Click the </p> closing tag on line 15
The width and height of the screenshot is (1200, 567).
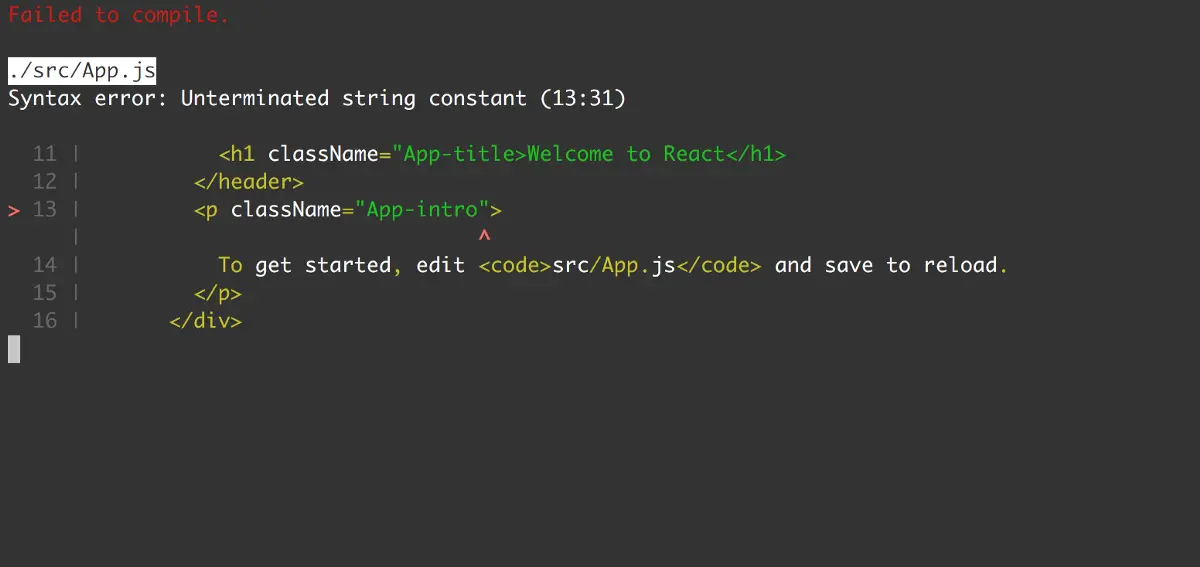point(218,293)
